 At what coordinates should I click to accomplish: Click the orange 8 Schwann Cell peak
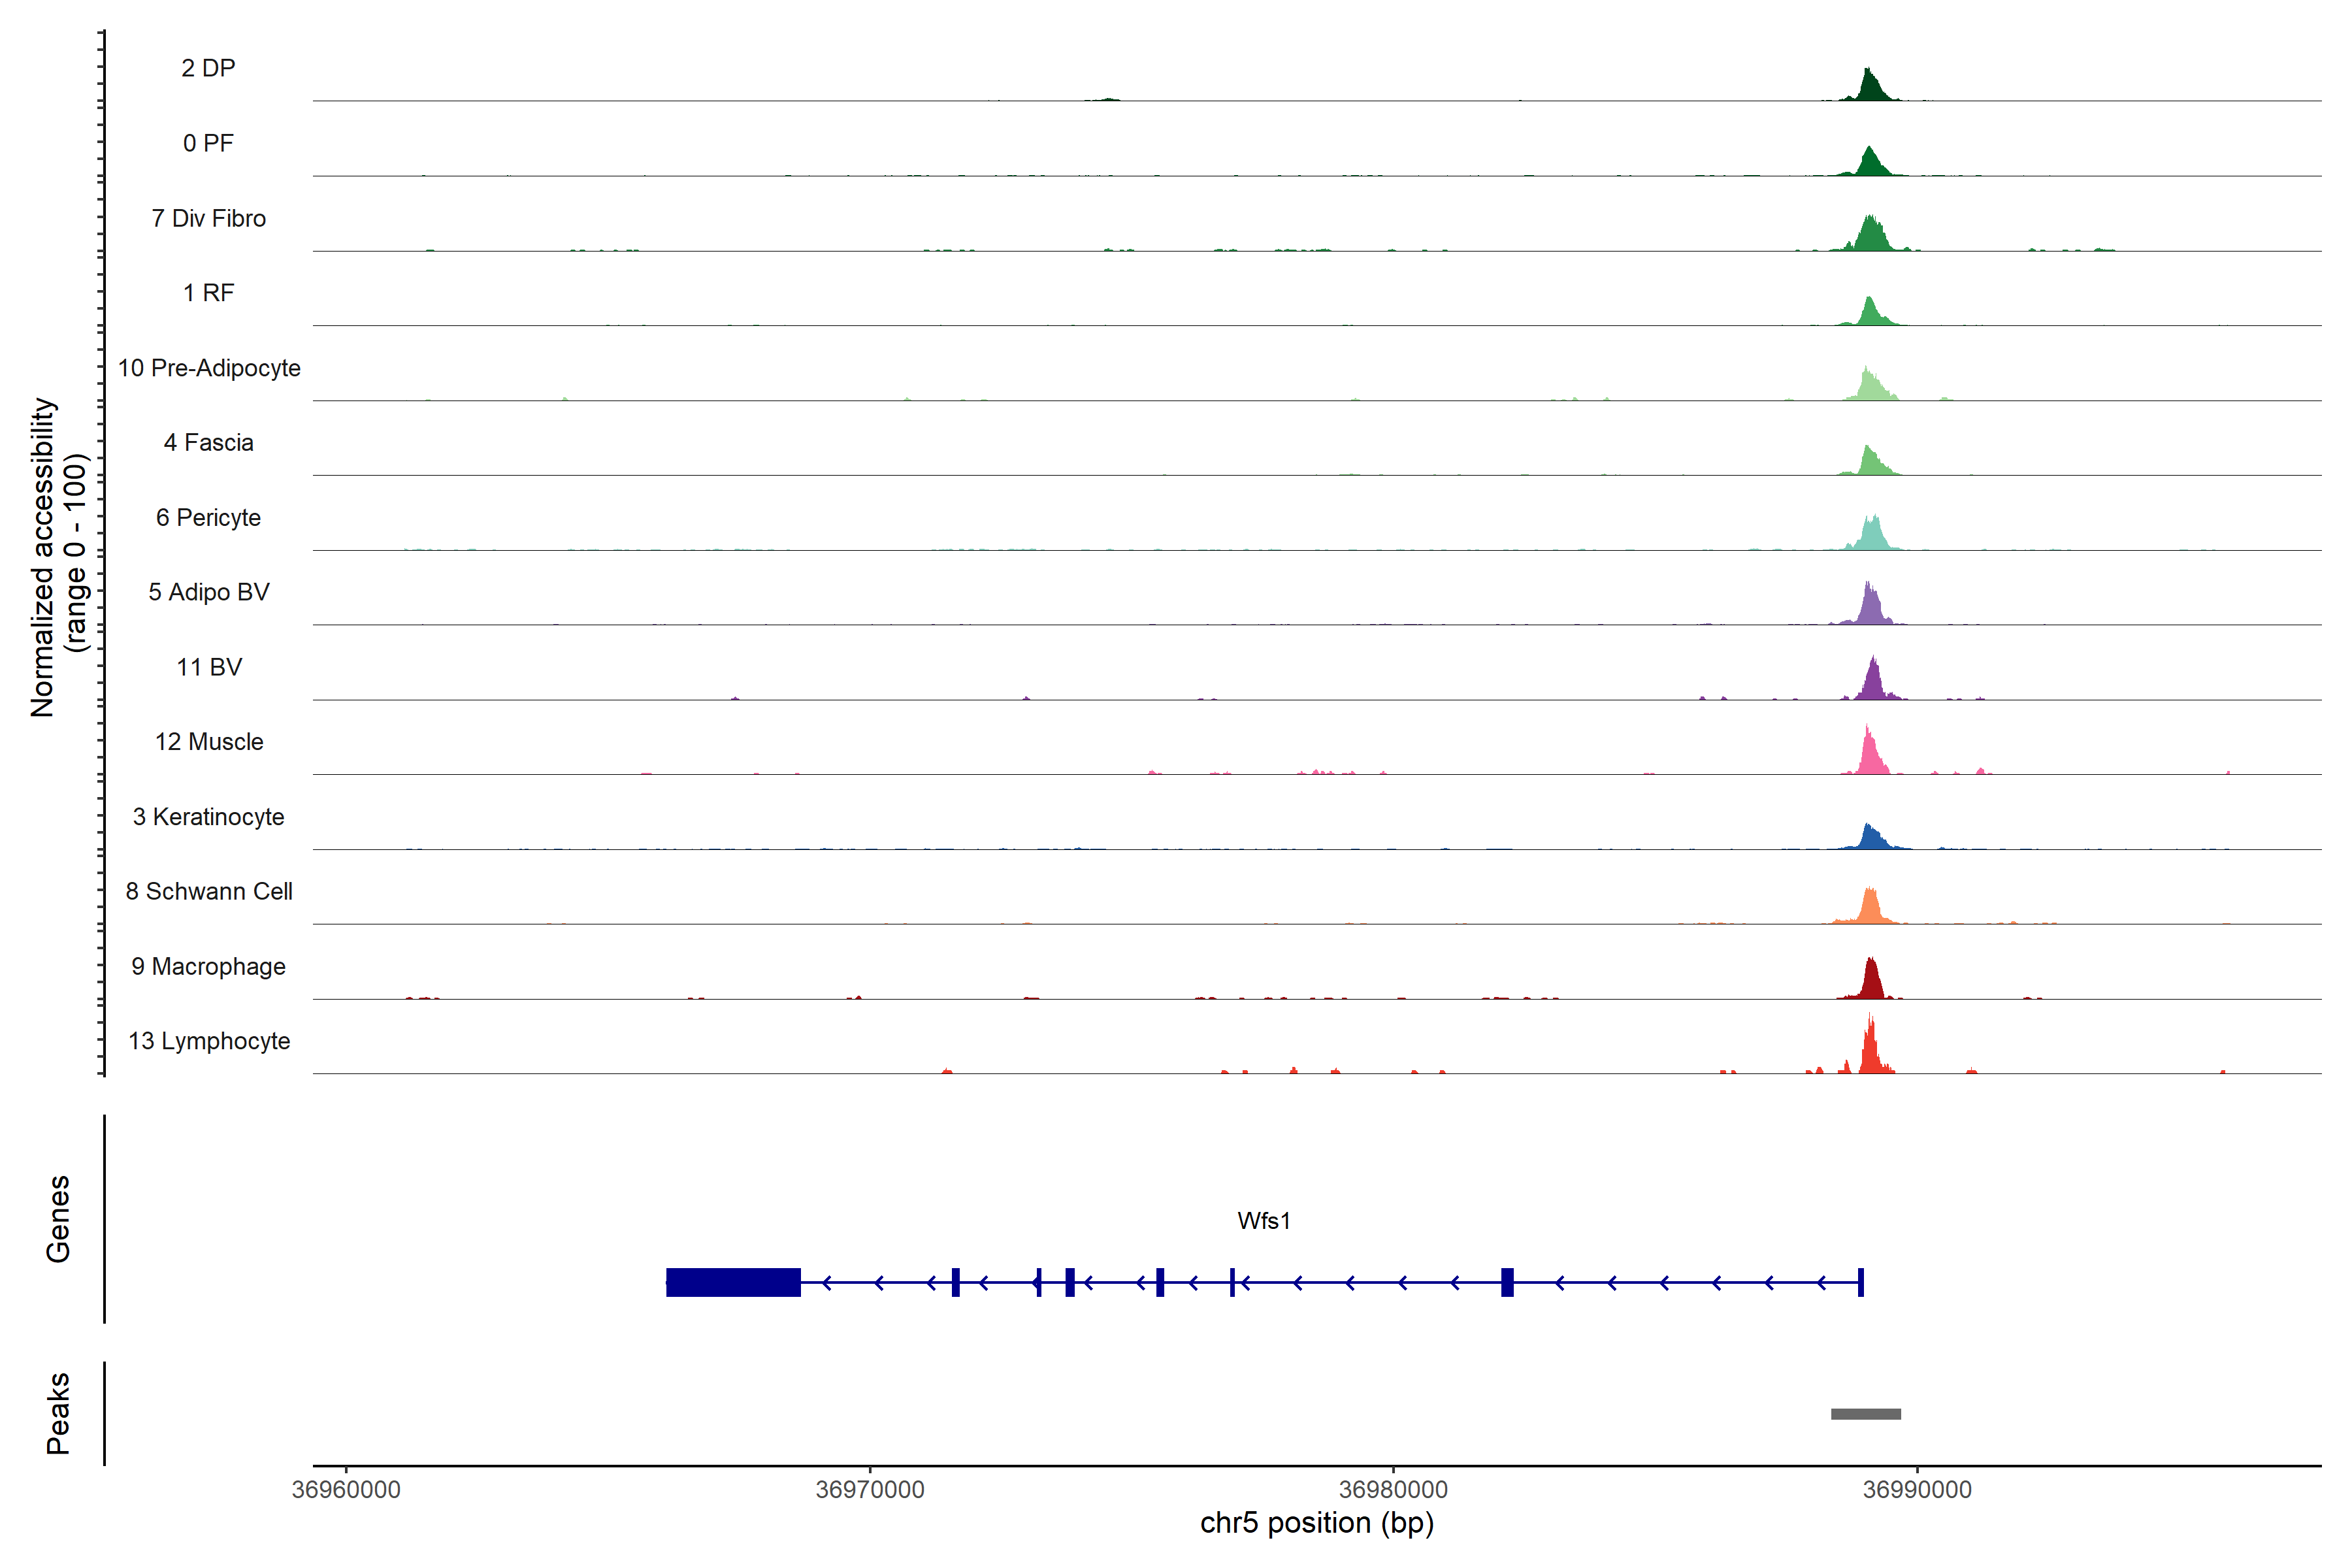pos(1870,907)
